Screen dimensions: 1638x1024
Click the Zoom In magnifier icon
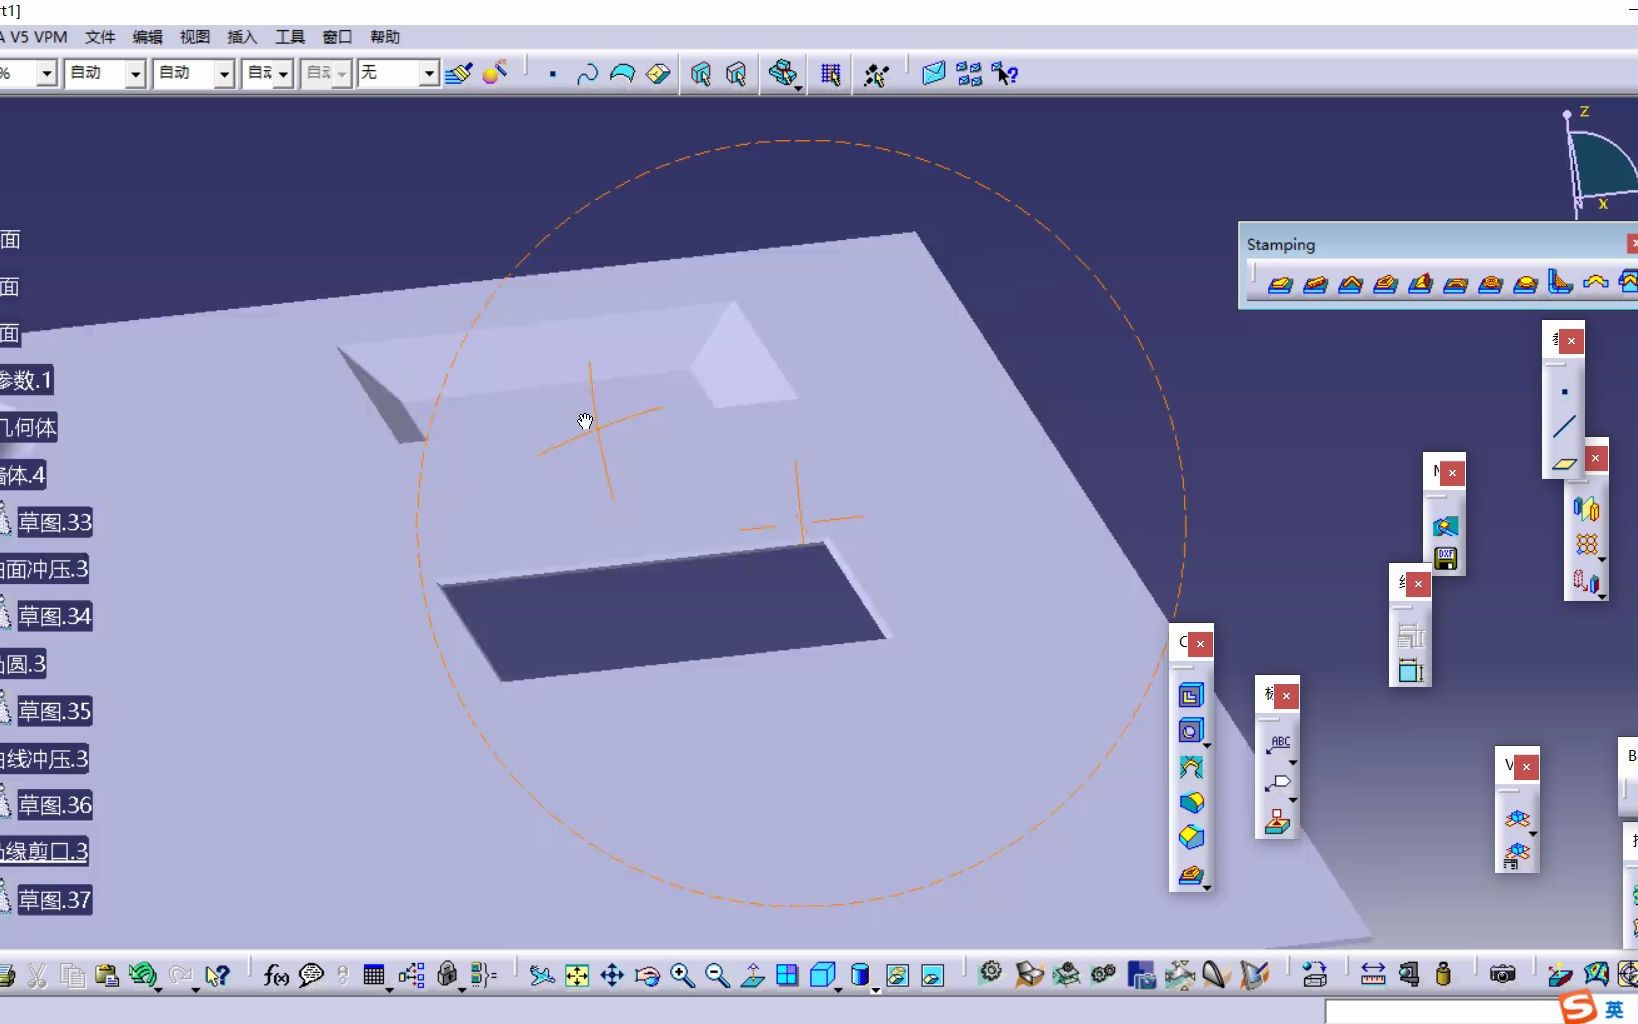pos(682,975)
